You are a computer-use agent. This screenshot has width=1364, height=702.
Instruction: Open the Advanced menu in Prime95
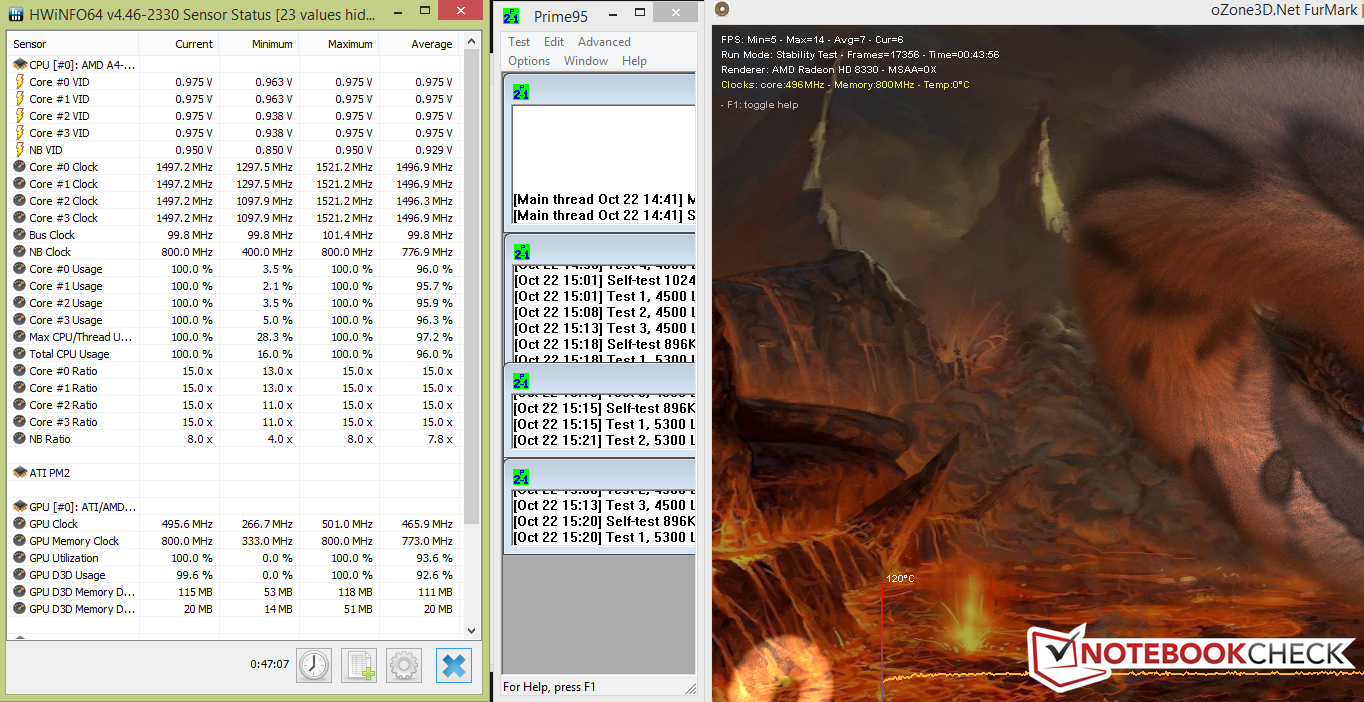click(604, 42)
